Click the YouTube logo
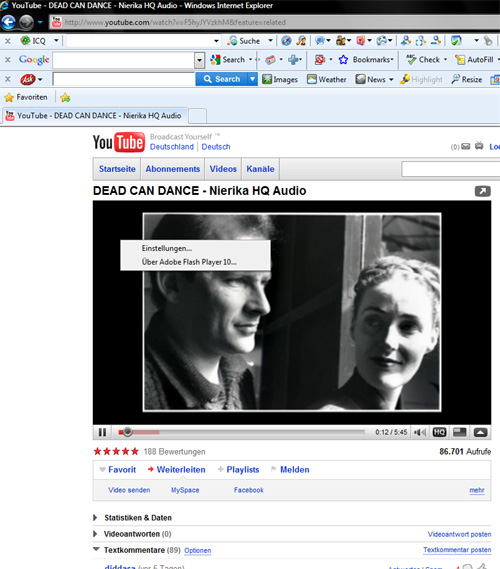 click(x=119, y=142)
